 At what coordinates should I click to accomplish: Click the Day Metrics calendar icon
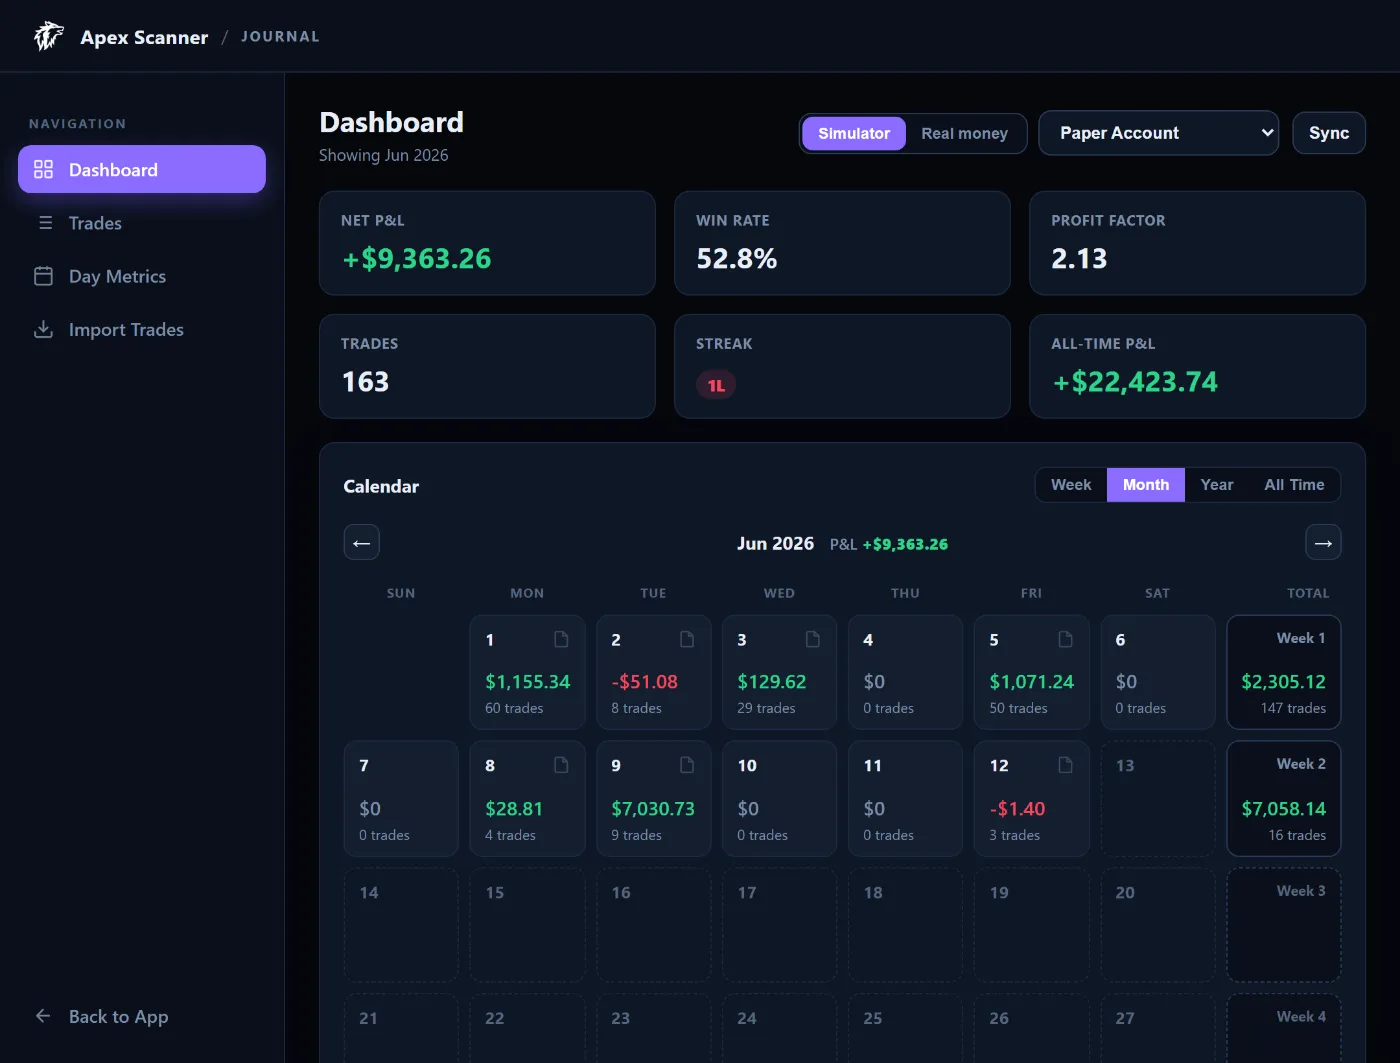43,276
